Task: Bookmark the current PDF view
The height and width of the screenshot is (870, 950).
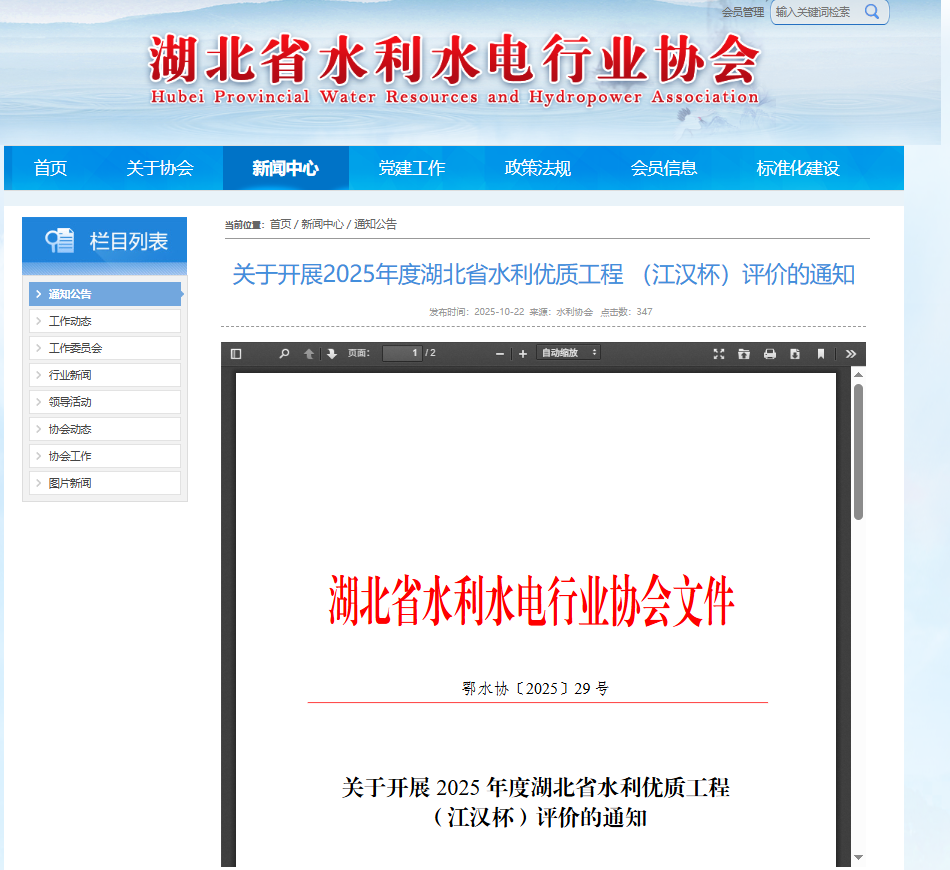Action: [821, 353]
